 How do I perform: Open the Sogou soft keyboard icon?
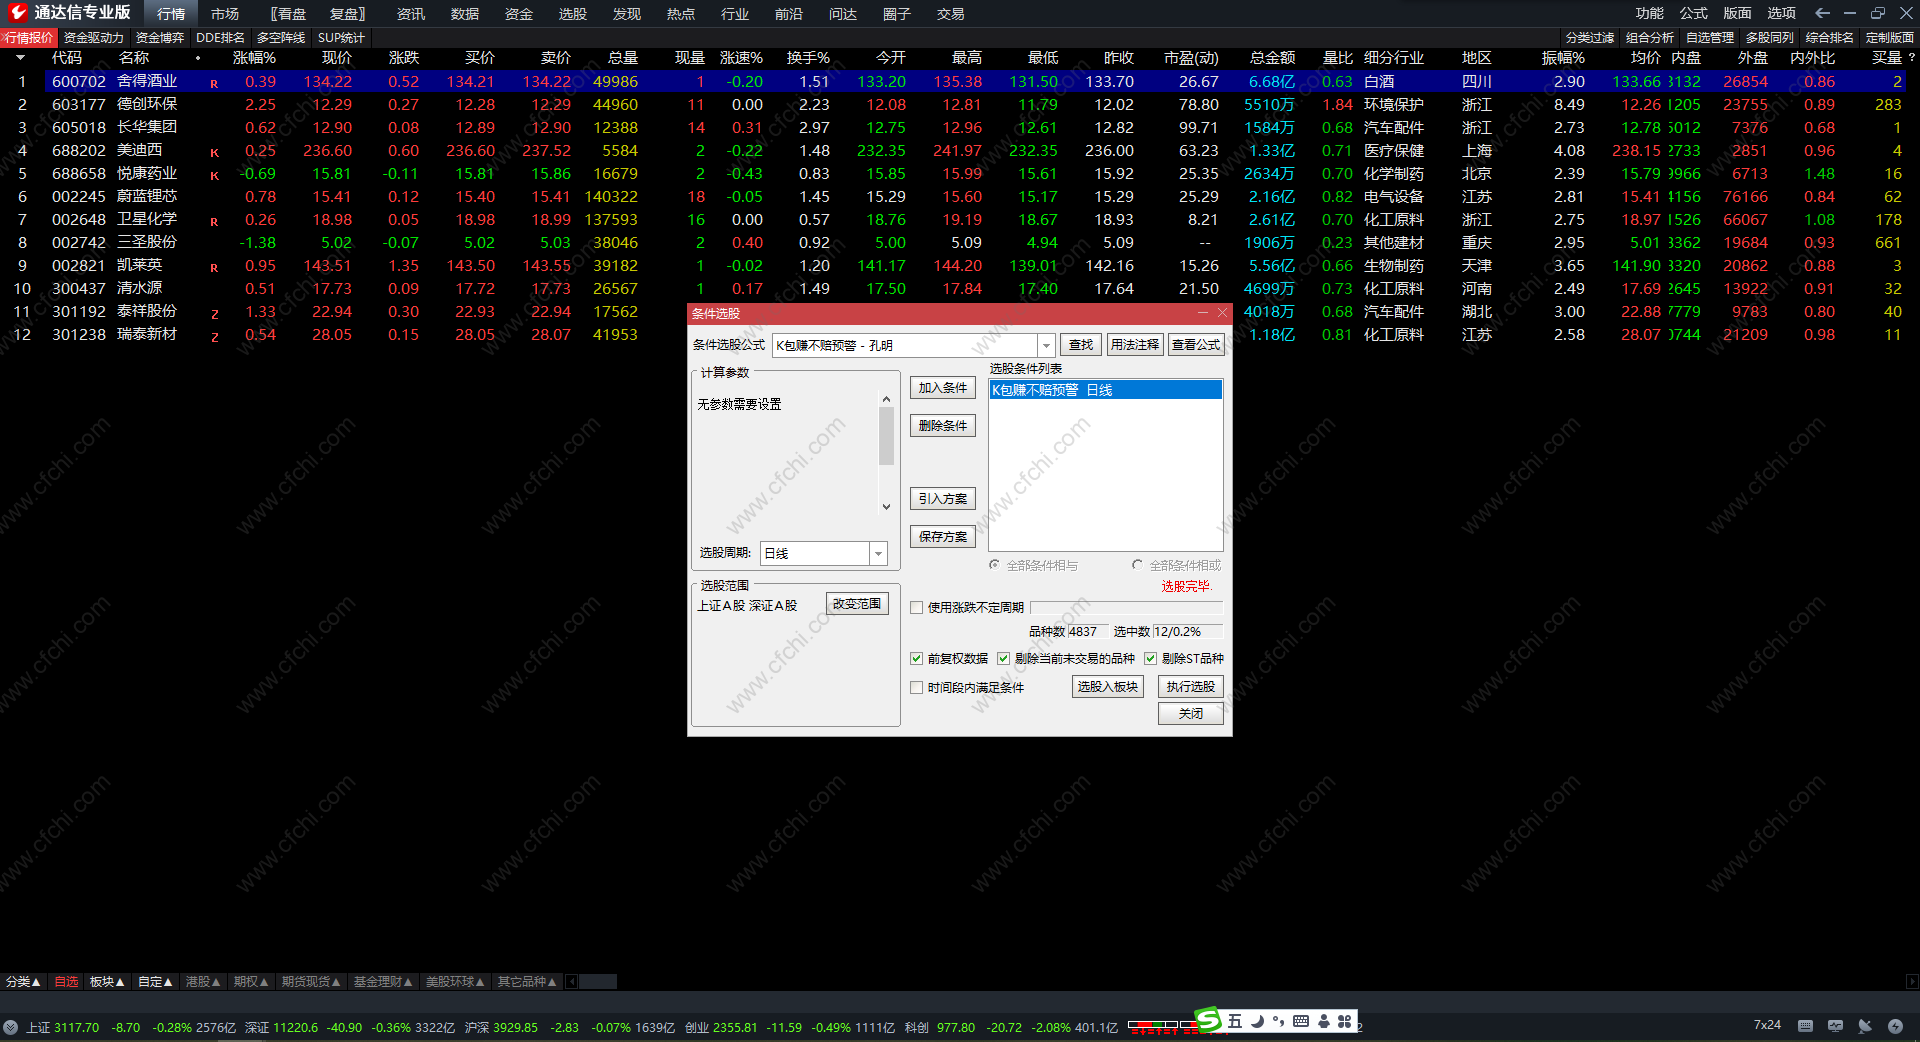tap(1301, 1021)
